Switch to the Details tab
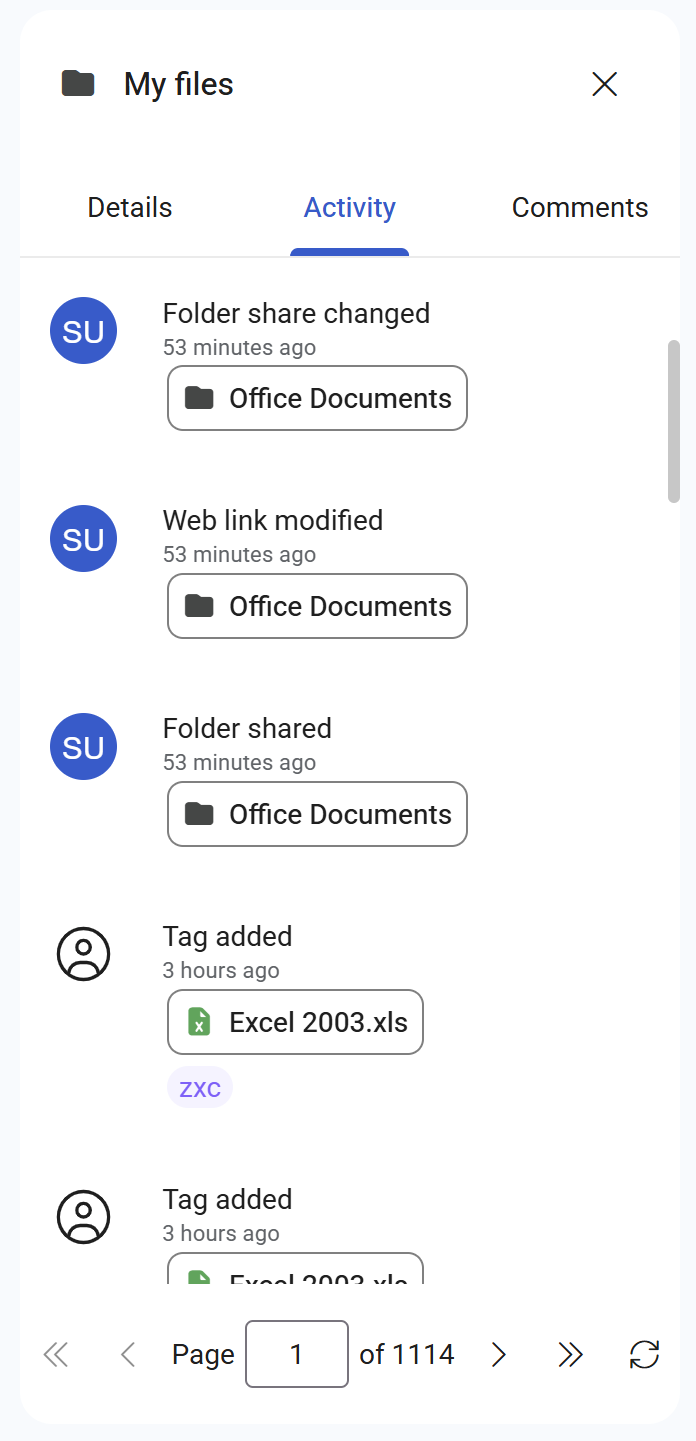The height and width of the screenshot is (1441, 696). pos(130,208)
